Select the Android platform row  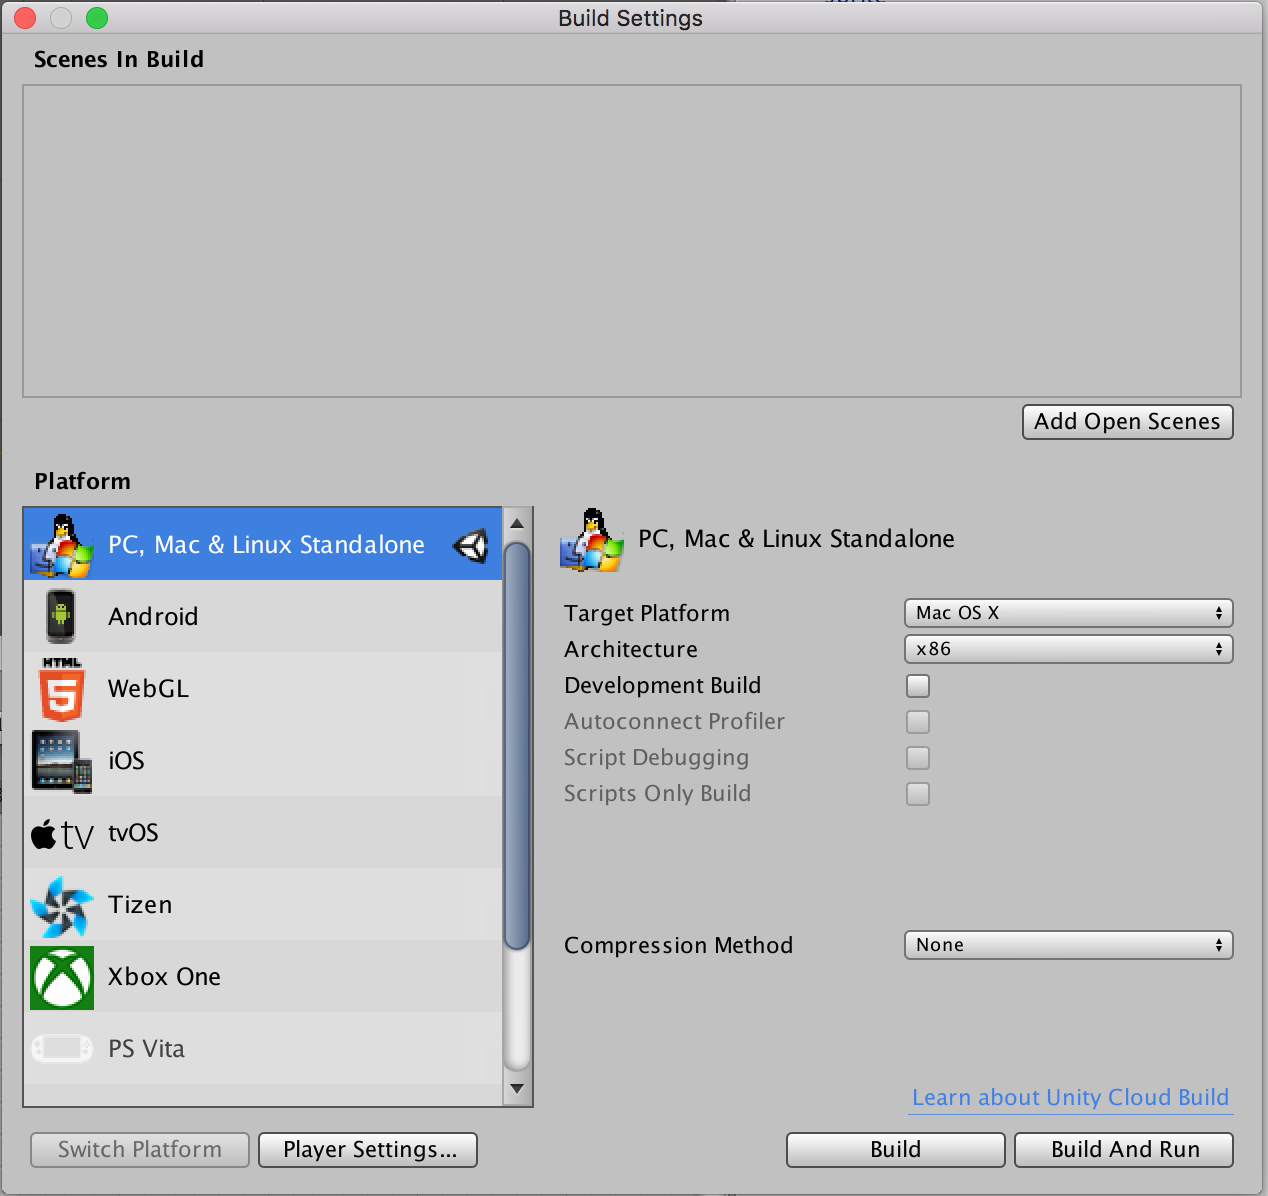pos(263,616)
